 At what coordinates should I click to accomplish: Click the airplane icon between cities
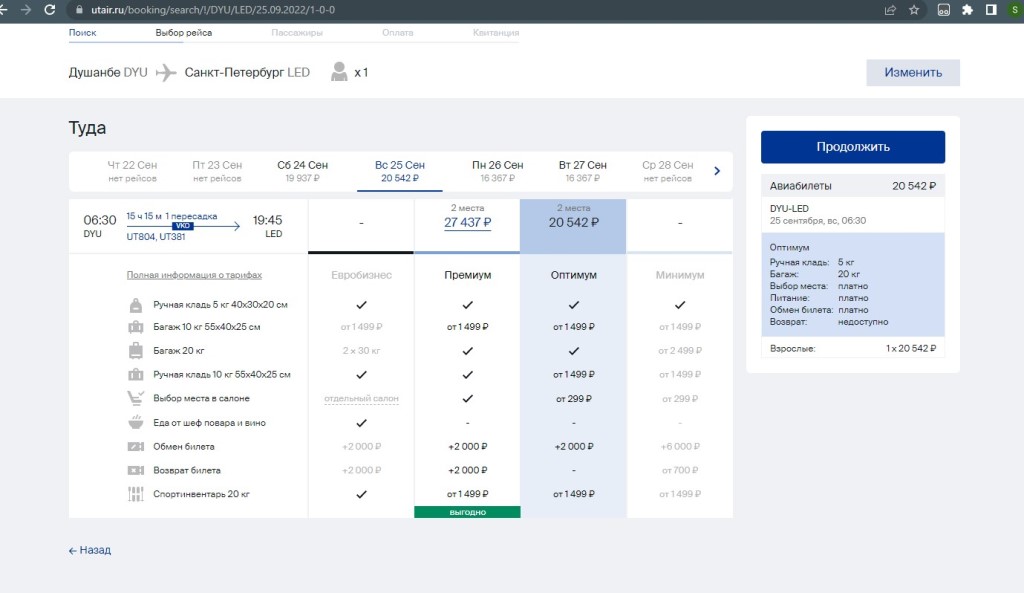[166, 73]
